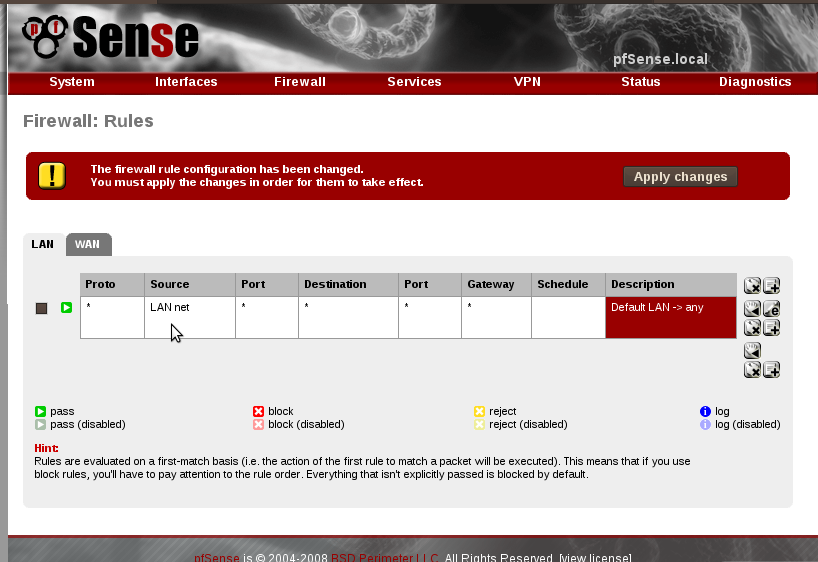This screenshot has height=562, width=818.
Task: Open the Diagnostics menu
Action: click(x=755, y=82)
